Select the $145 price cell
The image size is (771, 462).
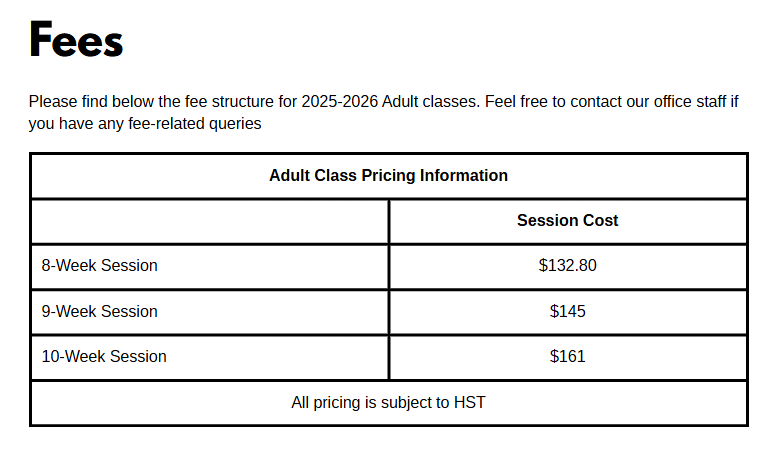(567, 312)
